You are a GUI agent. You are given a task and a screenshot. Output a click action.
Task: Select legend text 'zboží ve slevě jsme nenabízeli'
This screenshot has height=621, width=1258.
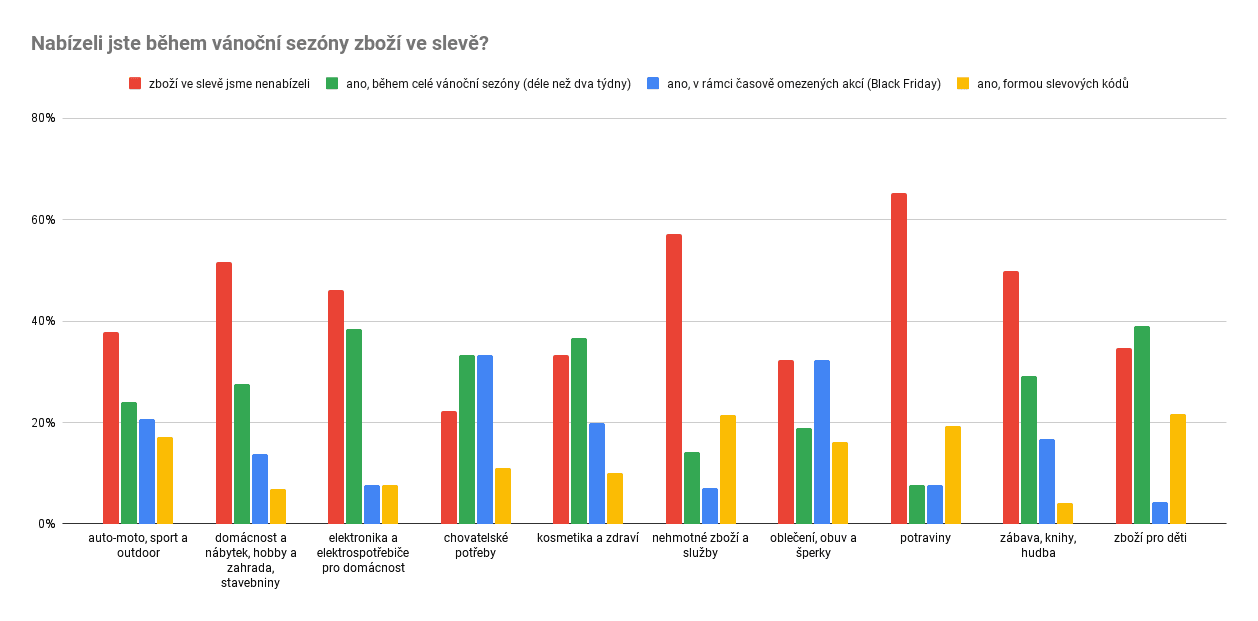(x=229, y=84)
